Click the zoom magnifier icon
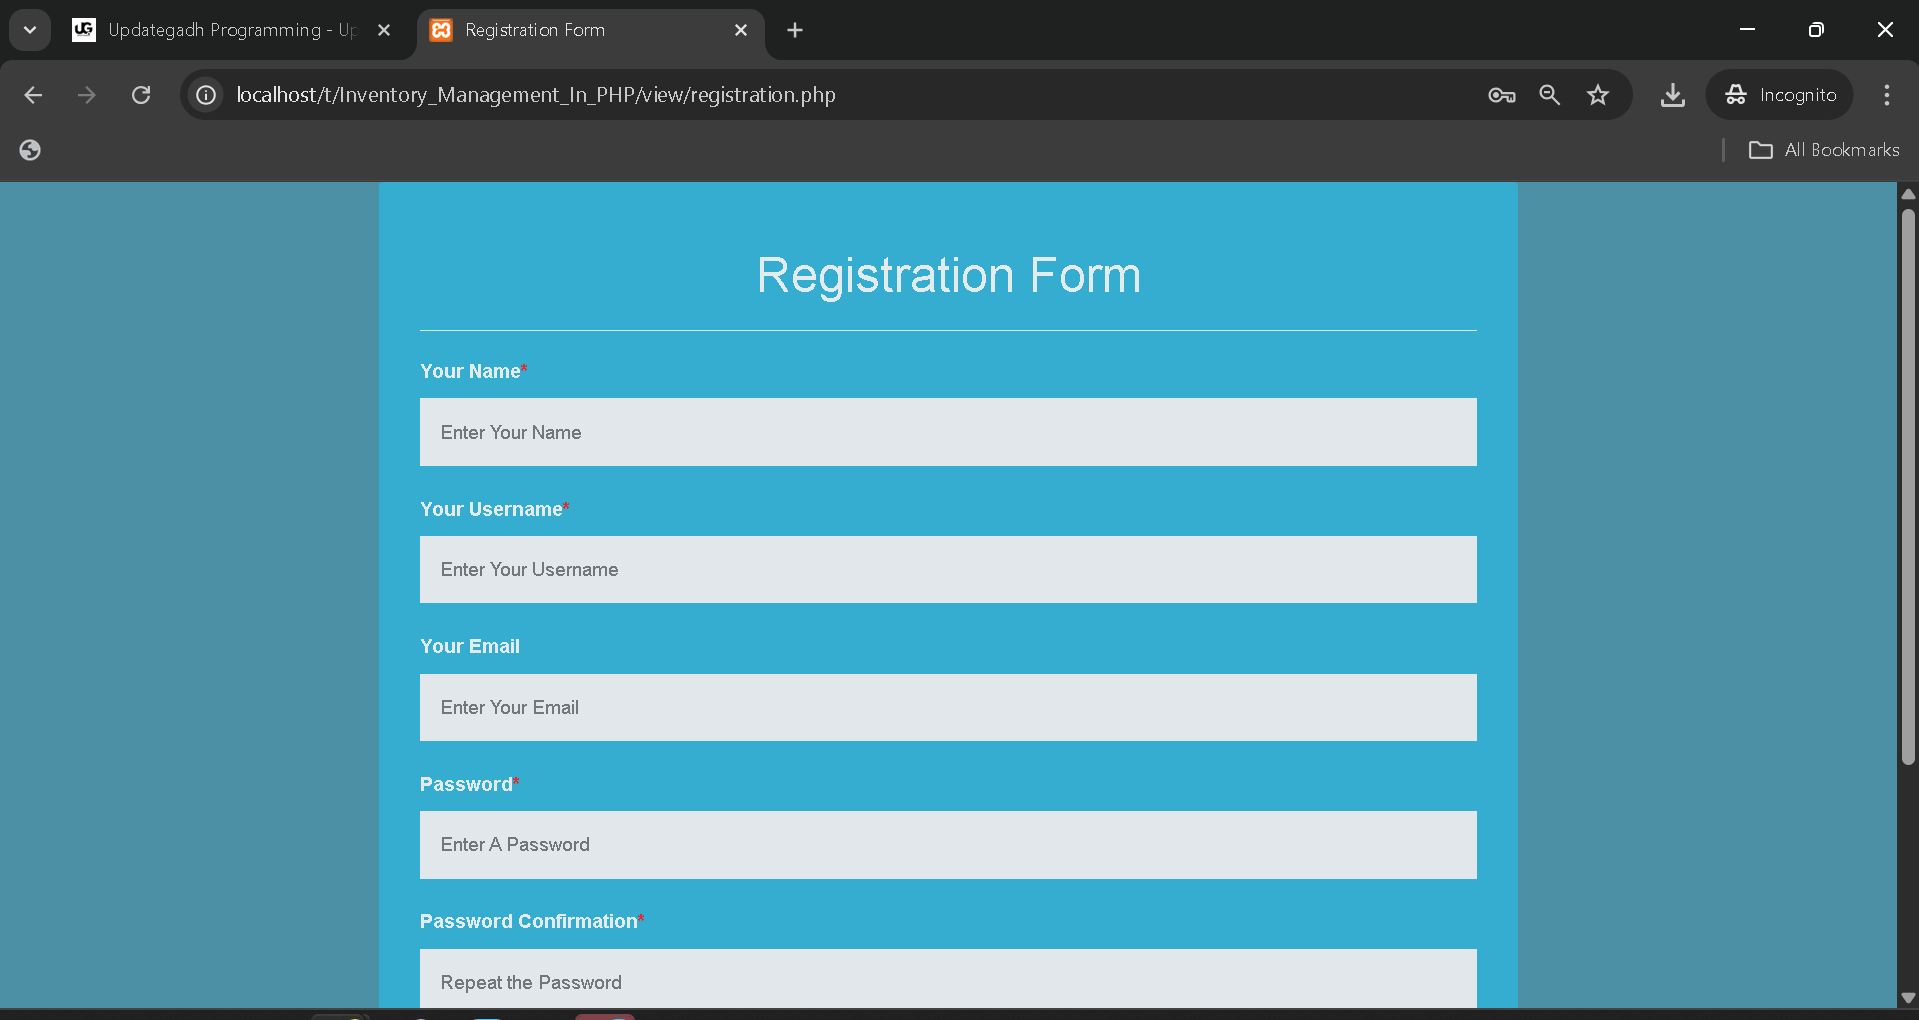The width and height of the screenshot is (1919, 1020). (1549, 95)
